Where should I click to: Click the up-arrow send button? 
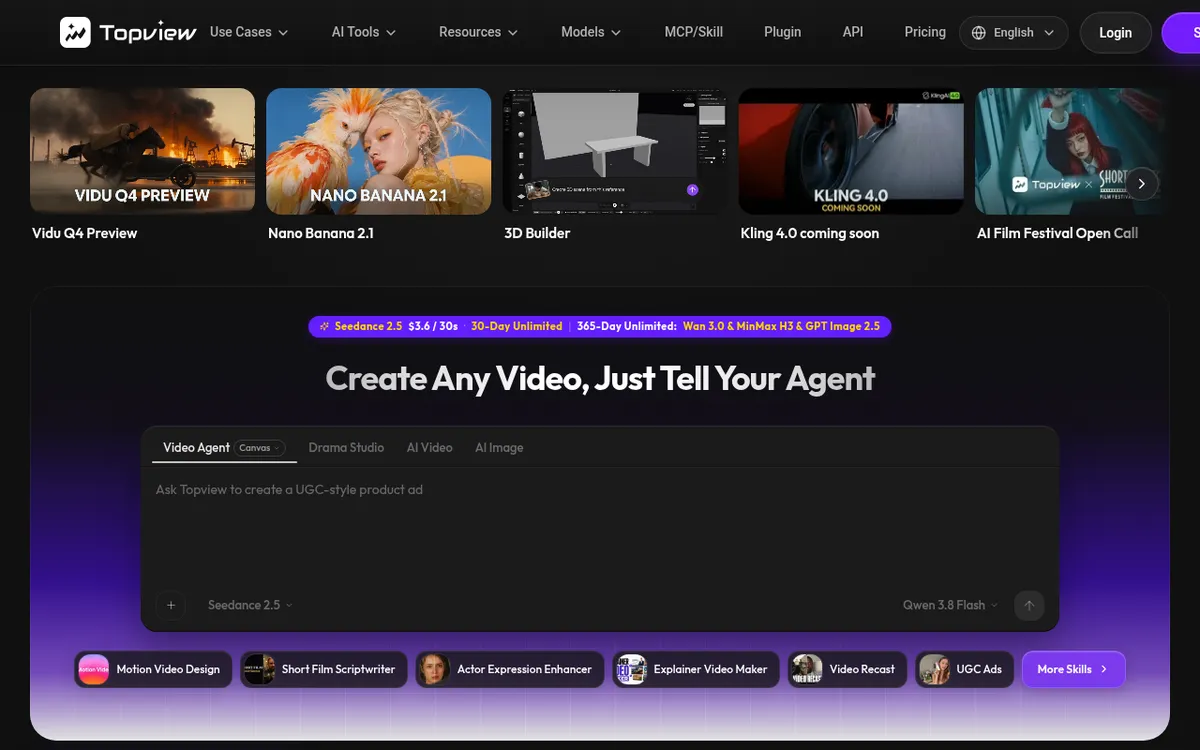coord(1028,605)
